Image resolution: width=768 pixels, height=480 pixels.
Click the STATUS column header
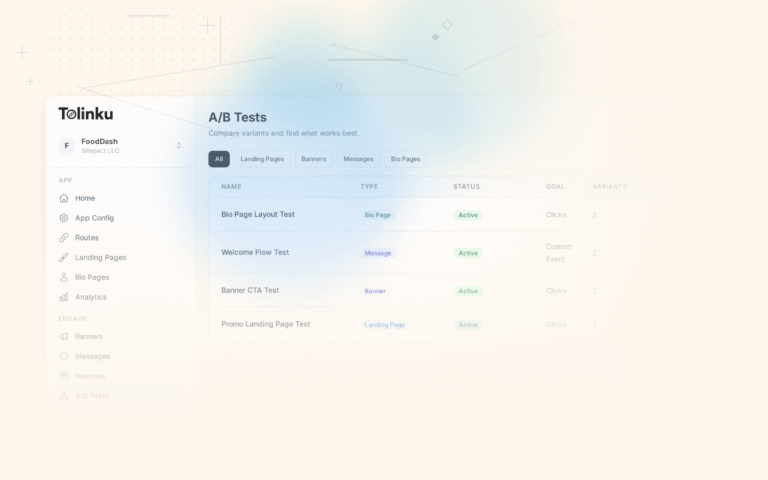coord(466,187)
